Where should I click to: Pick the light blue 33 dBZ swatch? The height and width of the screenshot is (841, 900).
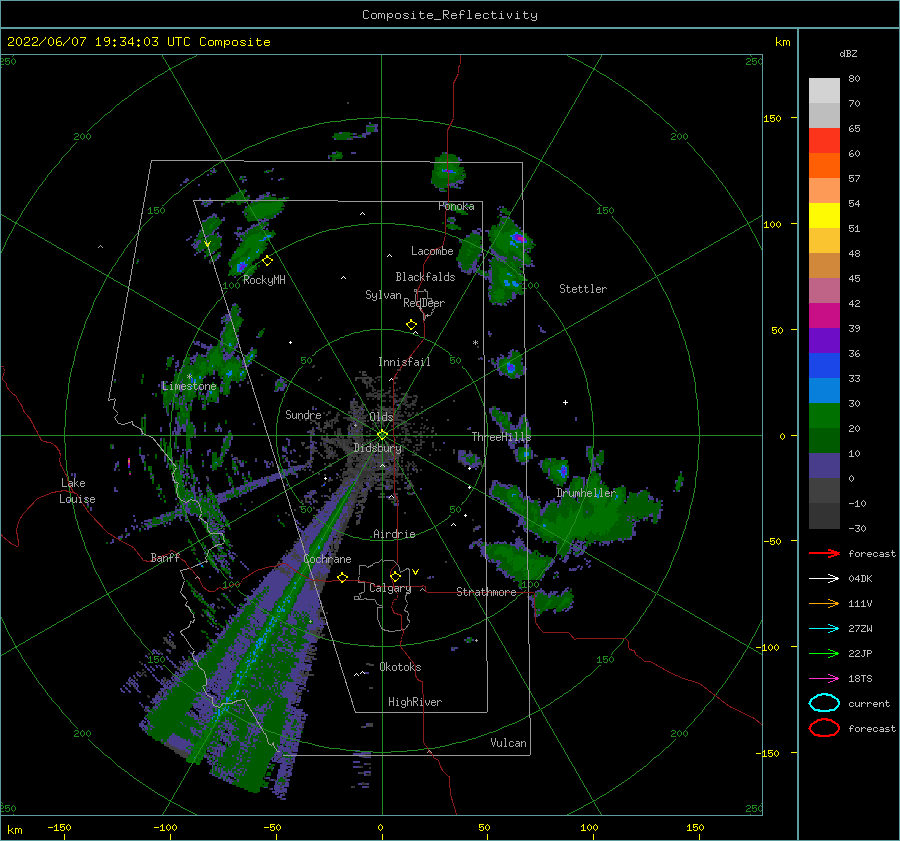[824, 390]
